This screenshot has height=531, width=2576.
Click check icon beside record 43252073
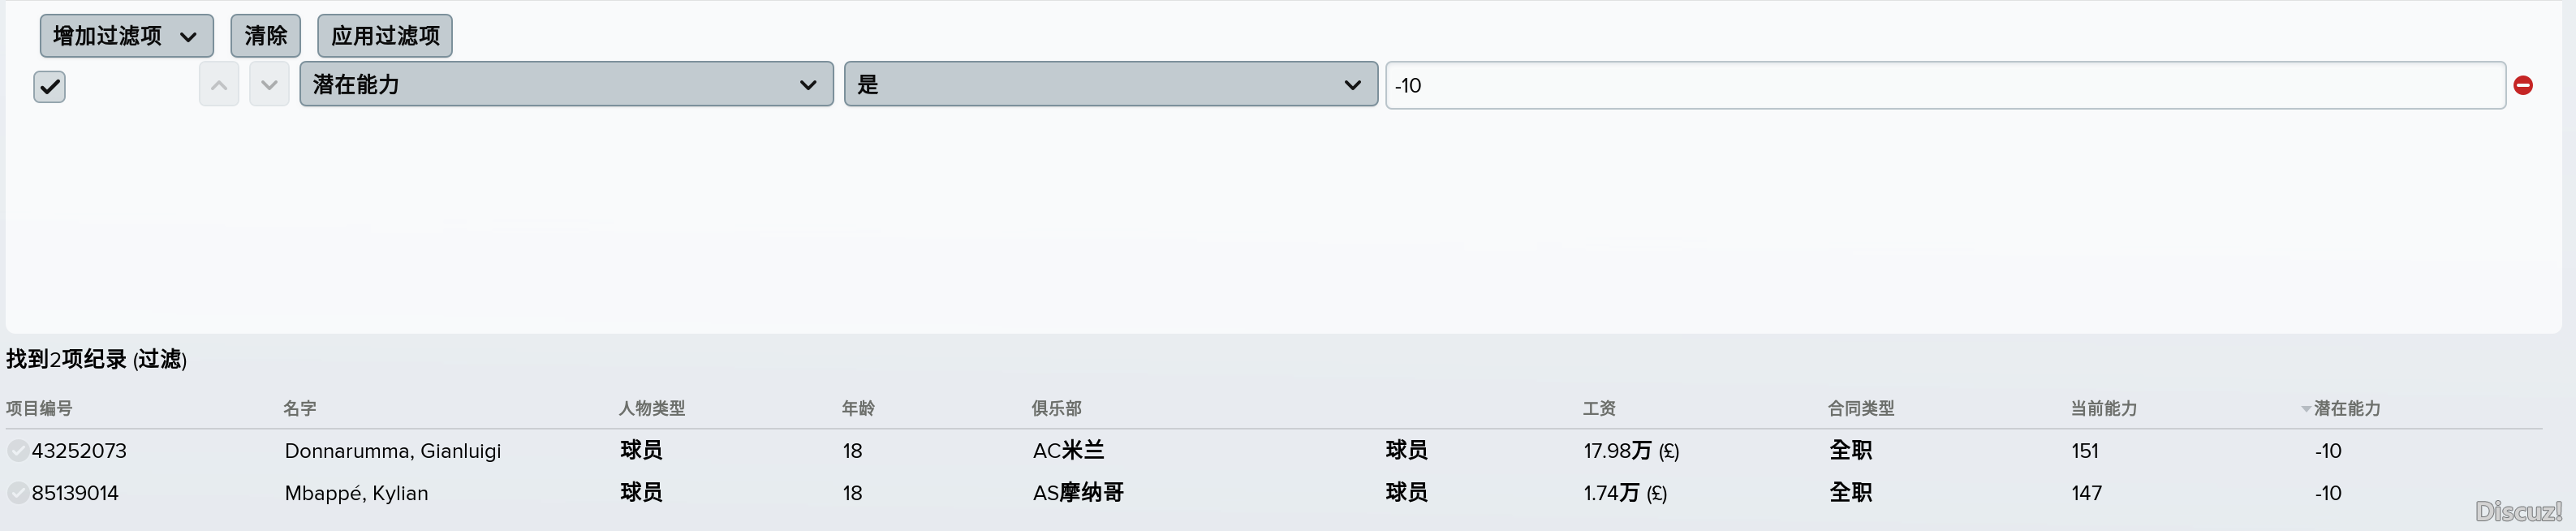pos(18,451)
